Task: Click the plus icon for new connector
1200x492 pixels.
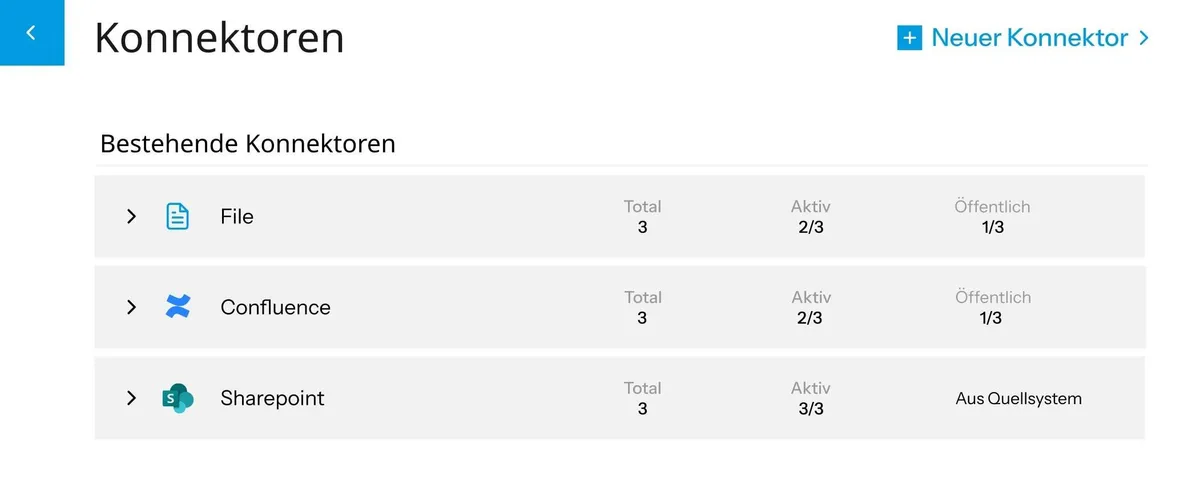Action: [909, 38]
